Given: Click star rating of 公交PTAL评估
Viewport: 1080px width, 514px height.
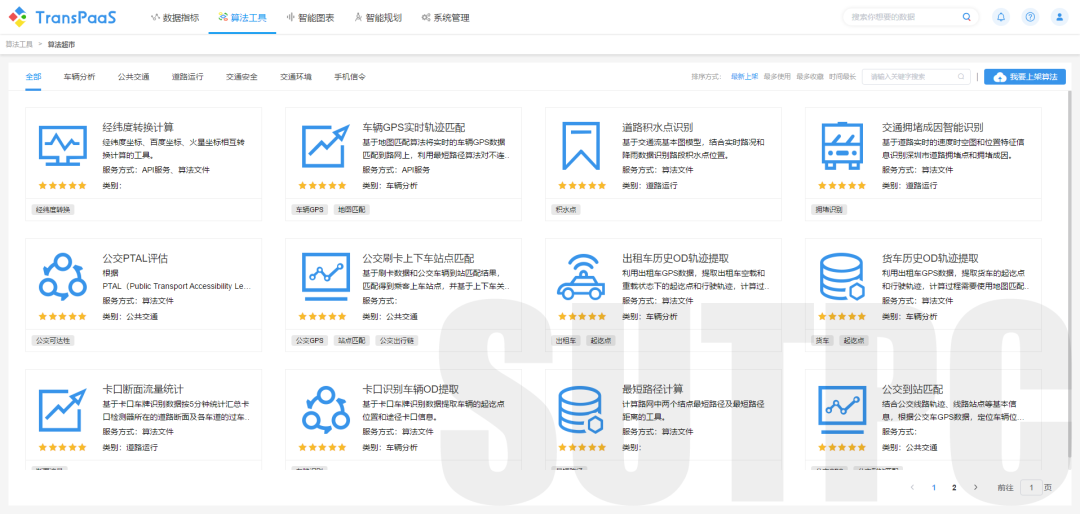Looking at the screenshot, I should 63,316.
